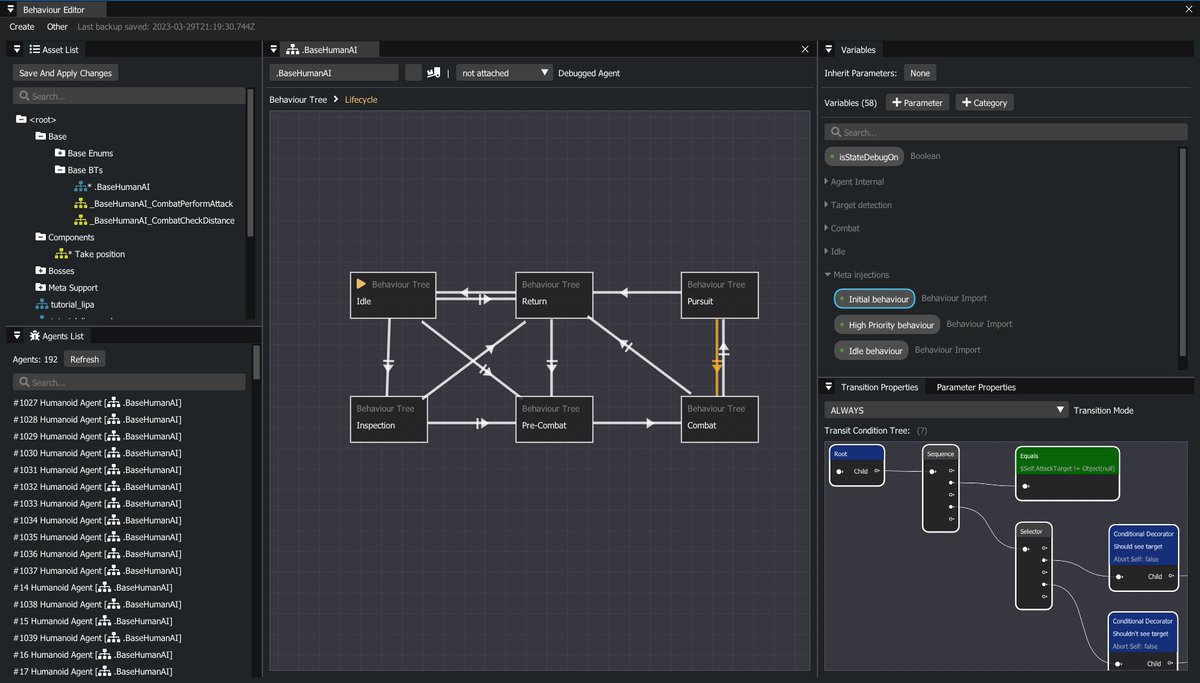Open the ALWAYS Transition Mode dropdown
Screen dimensions: 1200x683
[x=946, y=410]
